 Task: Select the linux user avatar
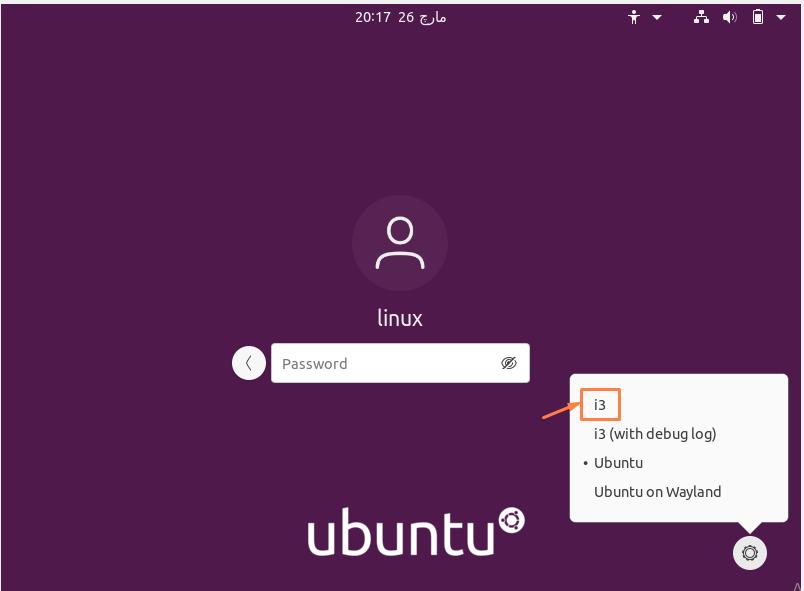click(400, 243)
